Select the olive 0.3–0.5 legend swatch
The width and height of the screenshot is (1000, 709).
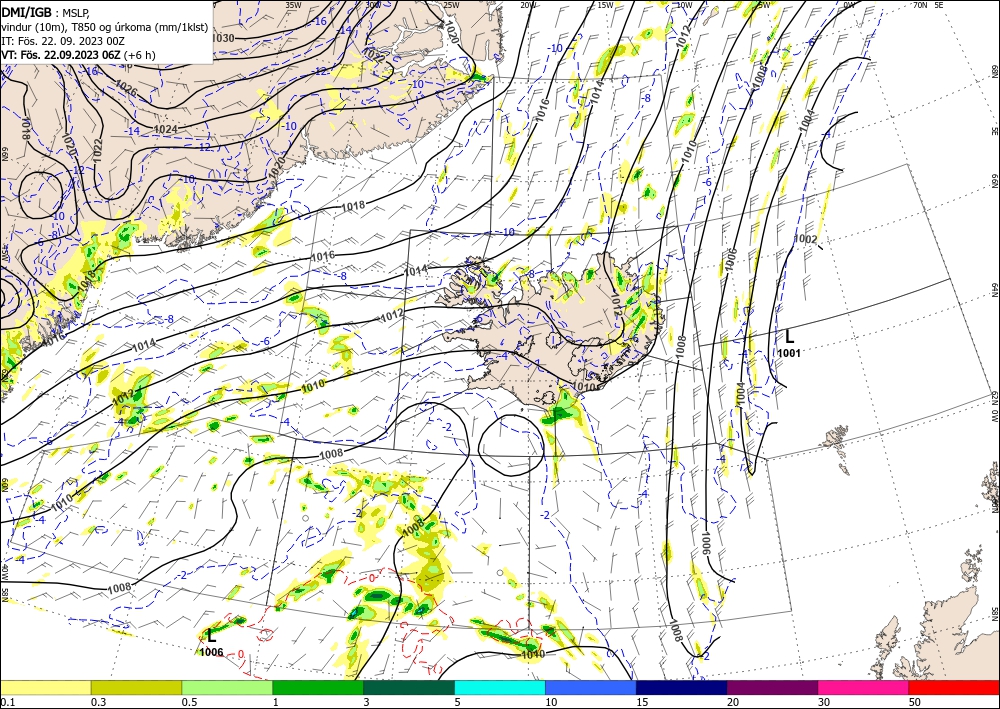tap(136, 687)
